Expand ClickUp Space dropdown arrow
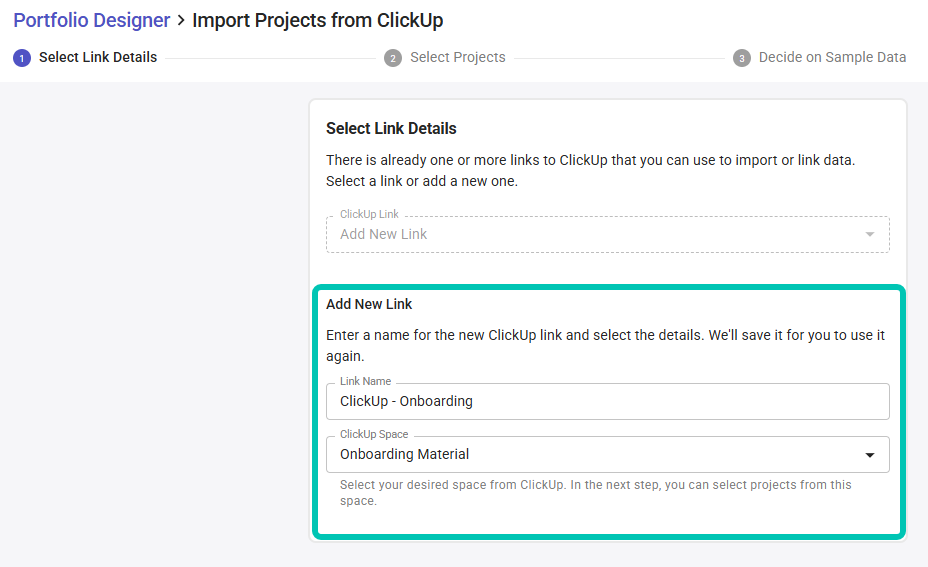928x567 pixels. pyautogui.click(x=869, y=455)
